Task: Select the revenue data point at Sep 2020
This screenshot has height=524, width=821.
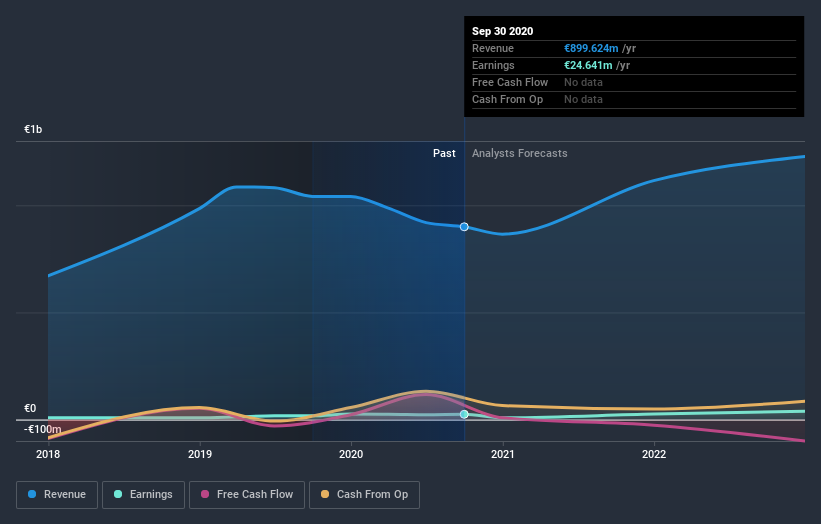Action: point(464,227)
